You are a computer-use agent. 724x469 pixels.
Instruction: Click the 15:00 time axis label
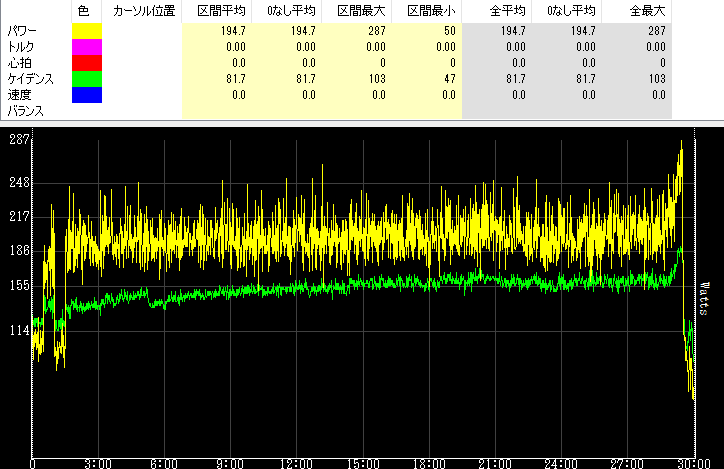coord(363,463)
